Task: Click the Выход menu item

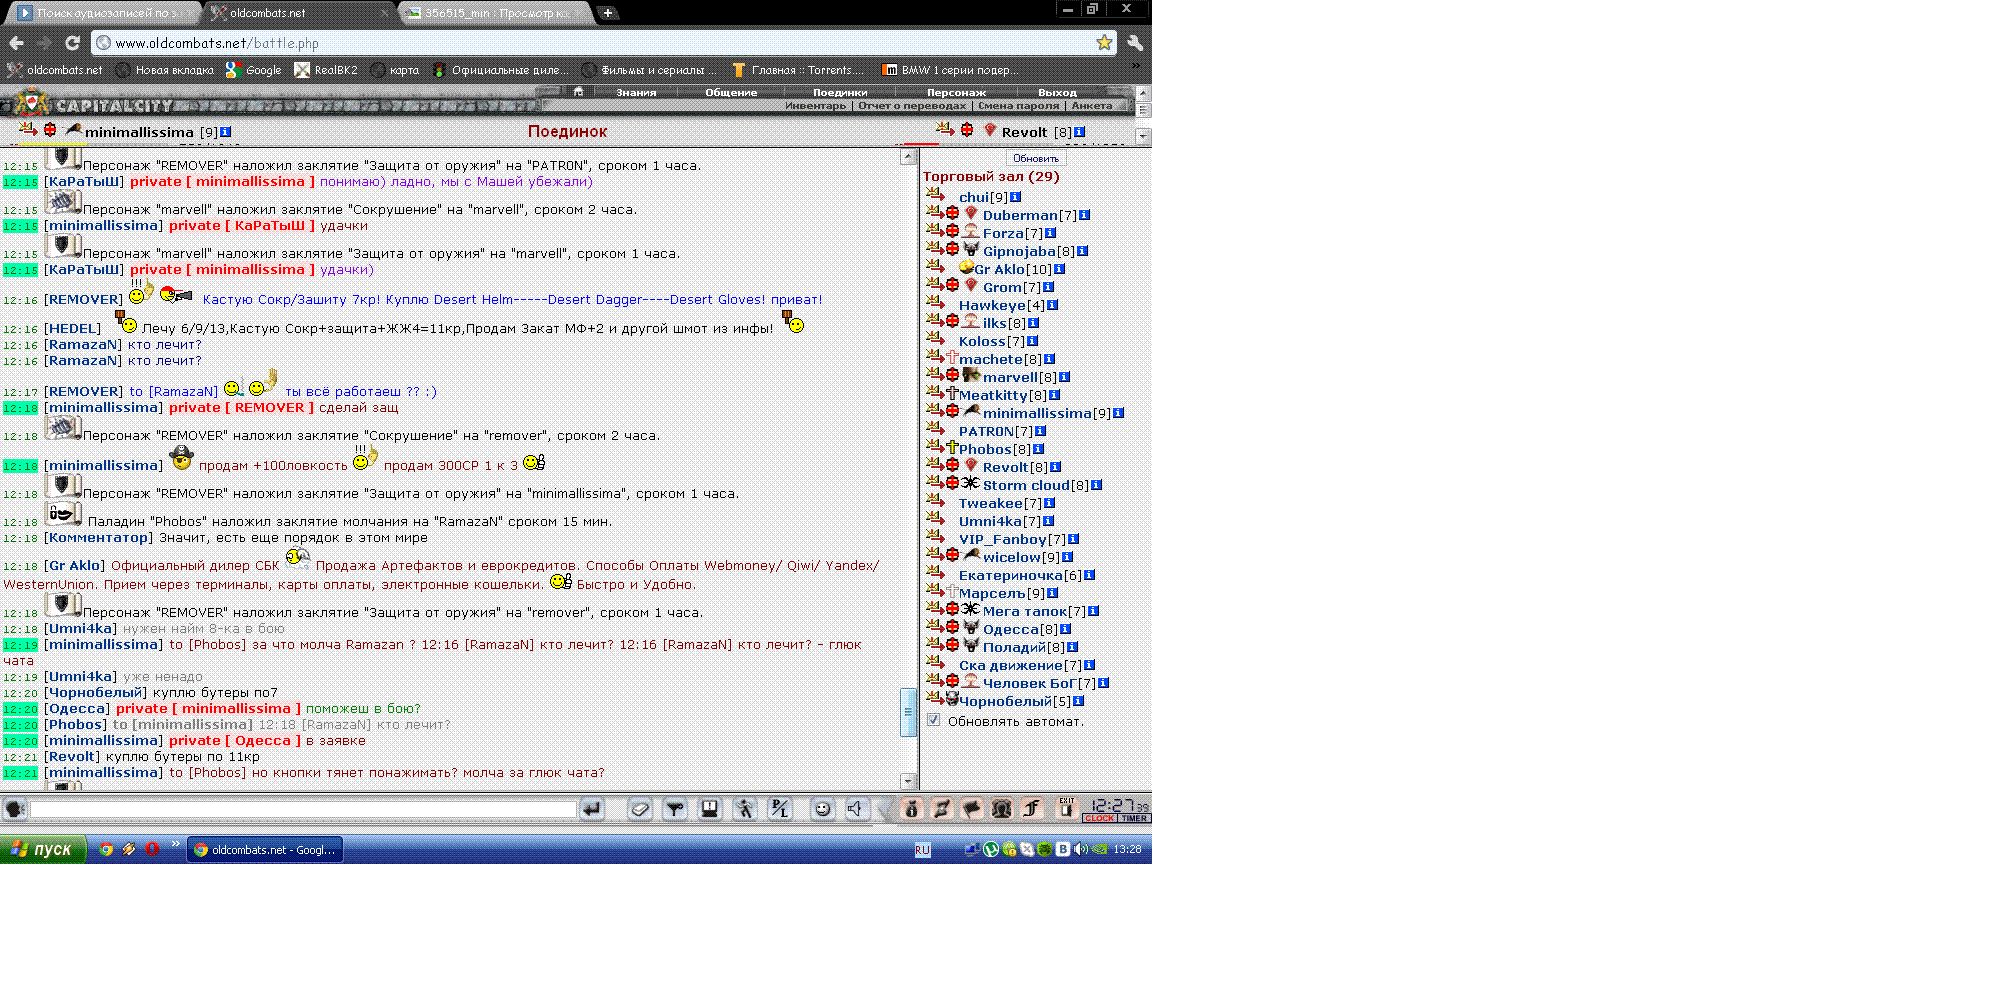Action: (1057, 93)
